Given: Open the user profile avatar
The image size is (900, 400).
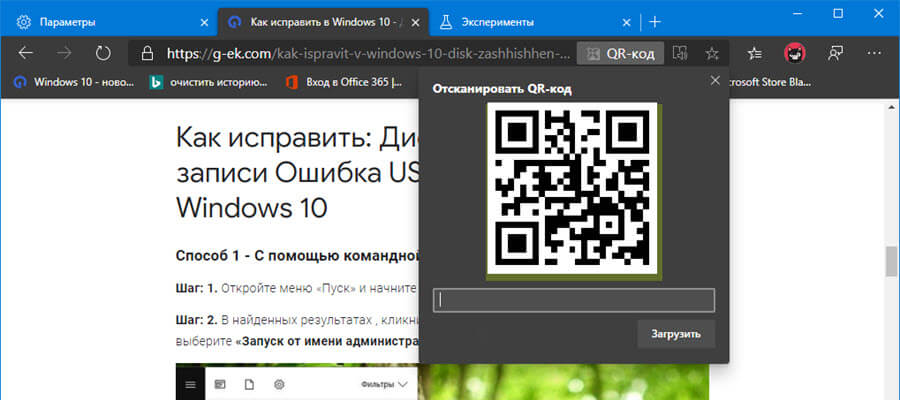Looking at the screenshot, I should (x=795, y=53).
